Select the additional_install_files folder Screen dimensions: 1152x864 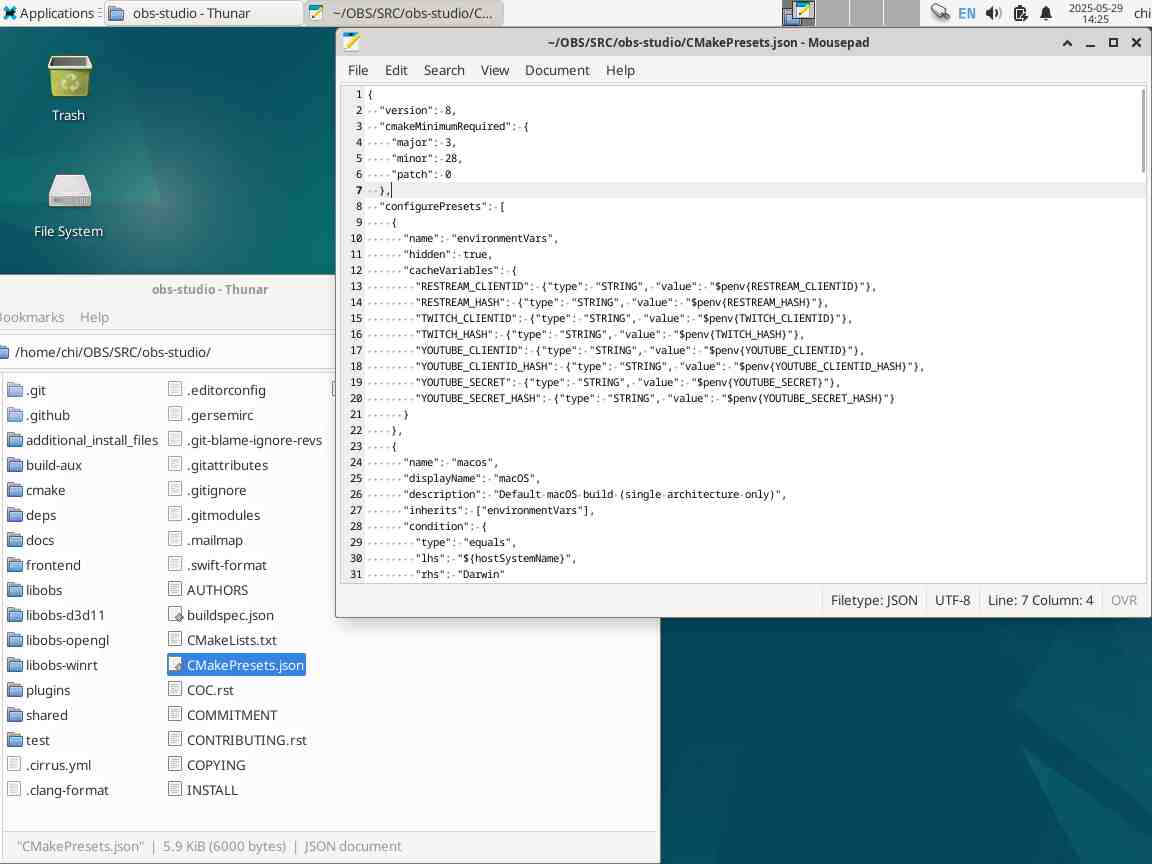pyautogui.click(x=82, y=440)
